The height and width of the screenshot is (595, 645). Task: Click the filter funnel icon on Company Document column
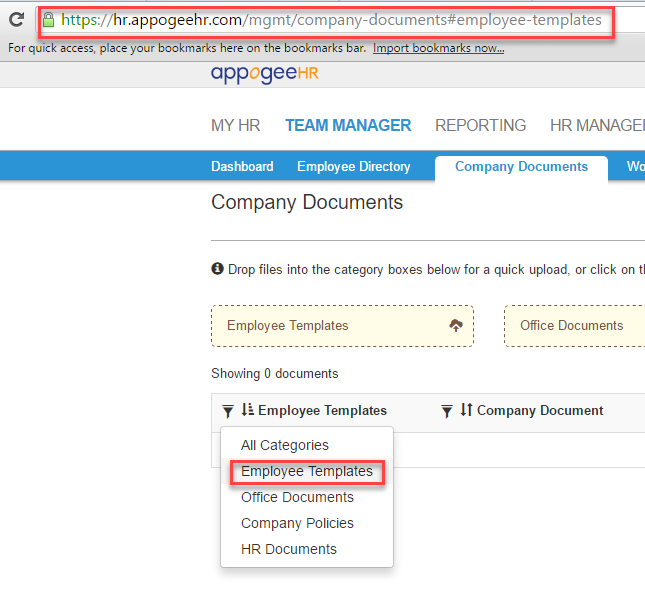447,411
